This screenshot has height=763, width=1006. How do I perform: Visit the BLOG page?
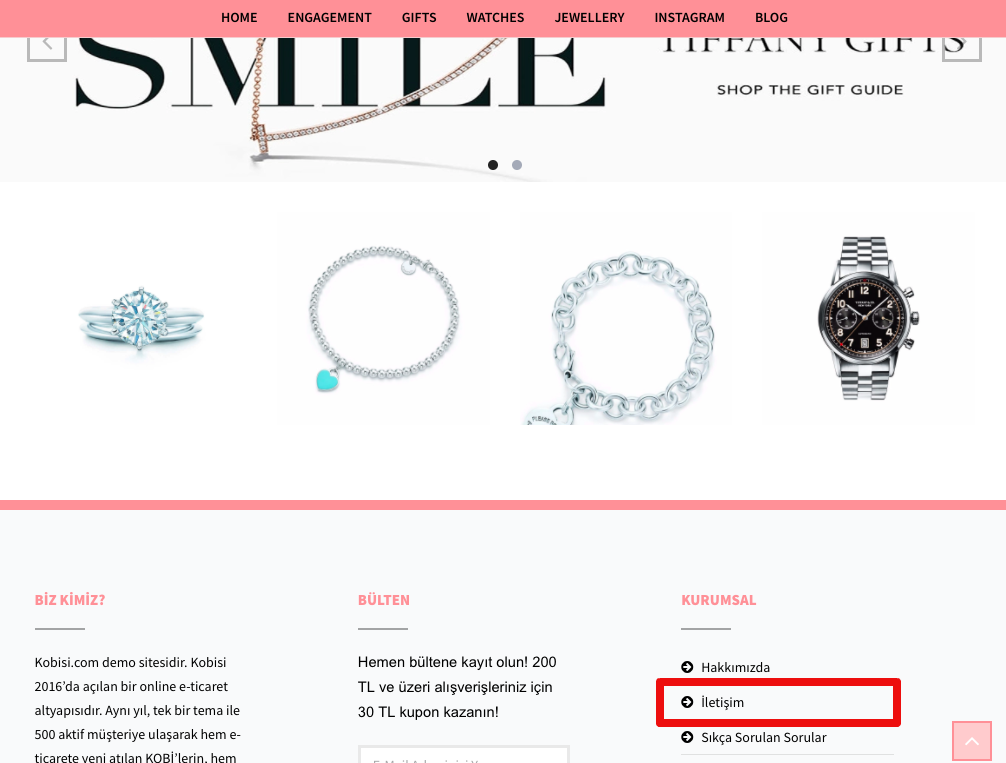click(771, 17)
